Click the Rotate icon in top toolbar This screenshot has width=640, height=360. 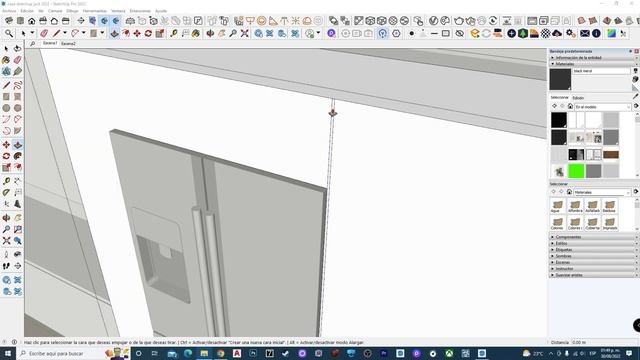click(149, 33)
